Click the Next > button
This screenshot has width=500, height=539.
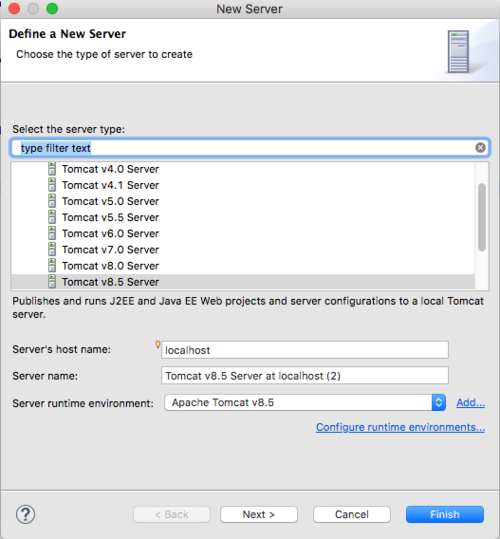pos(259,514)
